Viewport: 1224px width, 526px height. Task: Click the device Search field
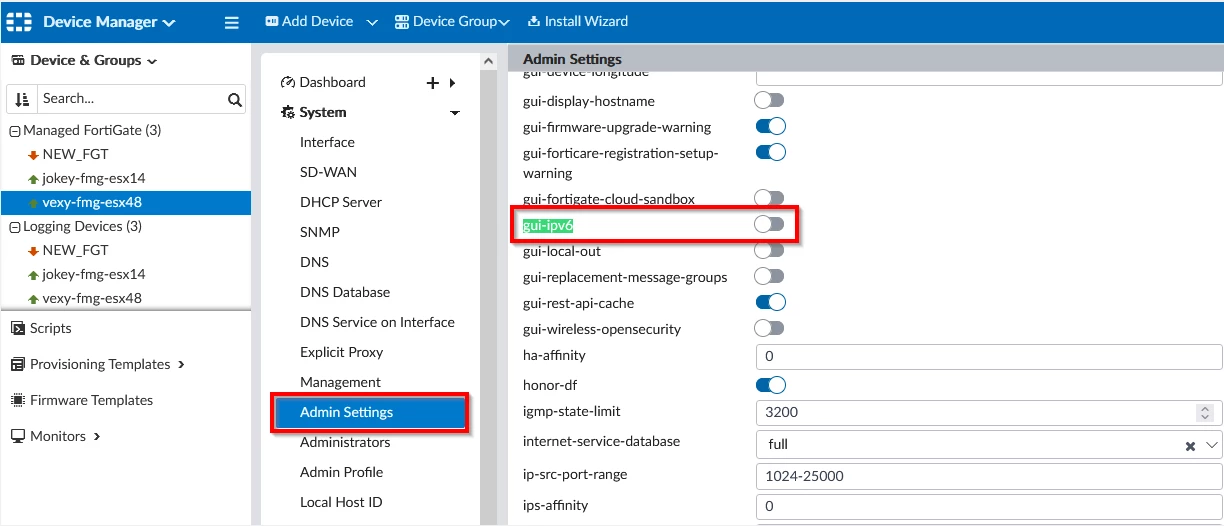(x=128, y=99)
